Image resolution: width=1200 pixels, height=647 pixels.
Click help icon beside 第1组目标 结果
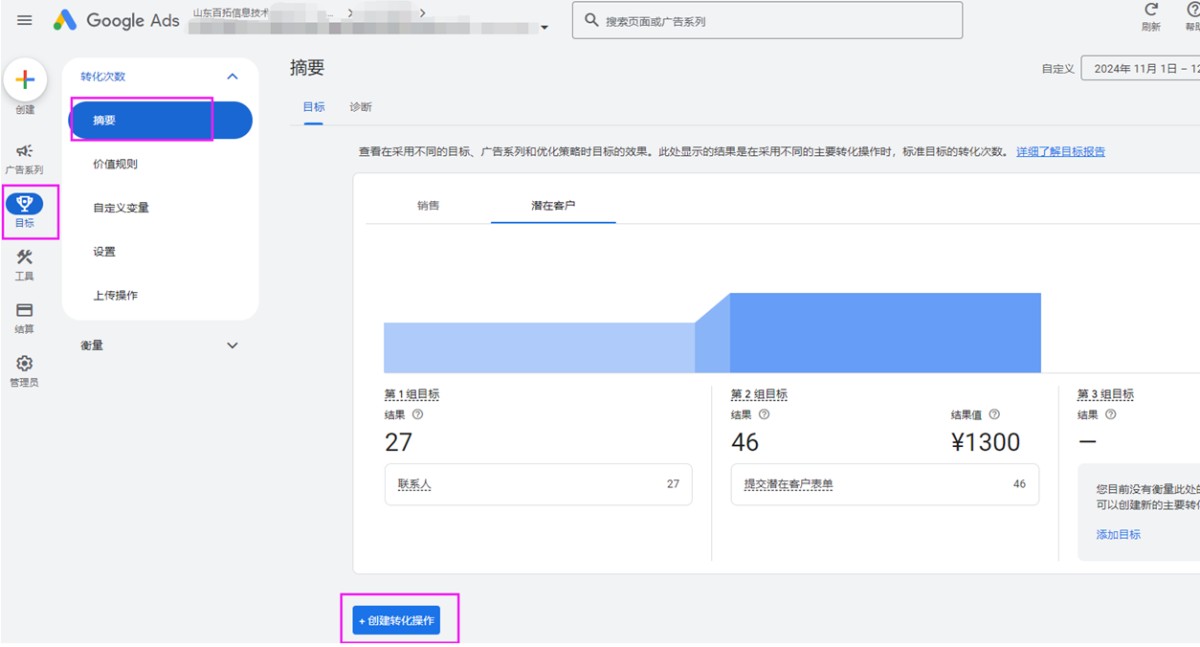point(418,414)
